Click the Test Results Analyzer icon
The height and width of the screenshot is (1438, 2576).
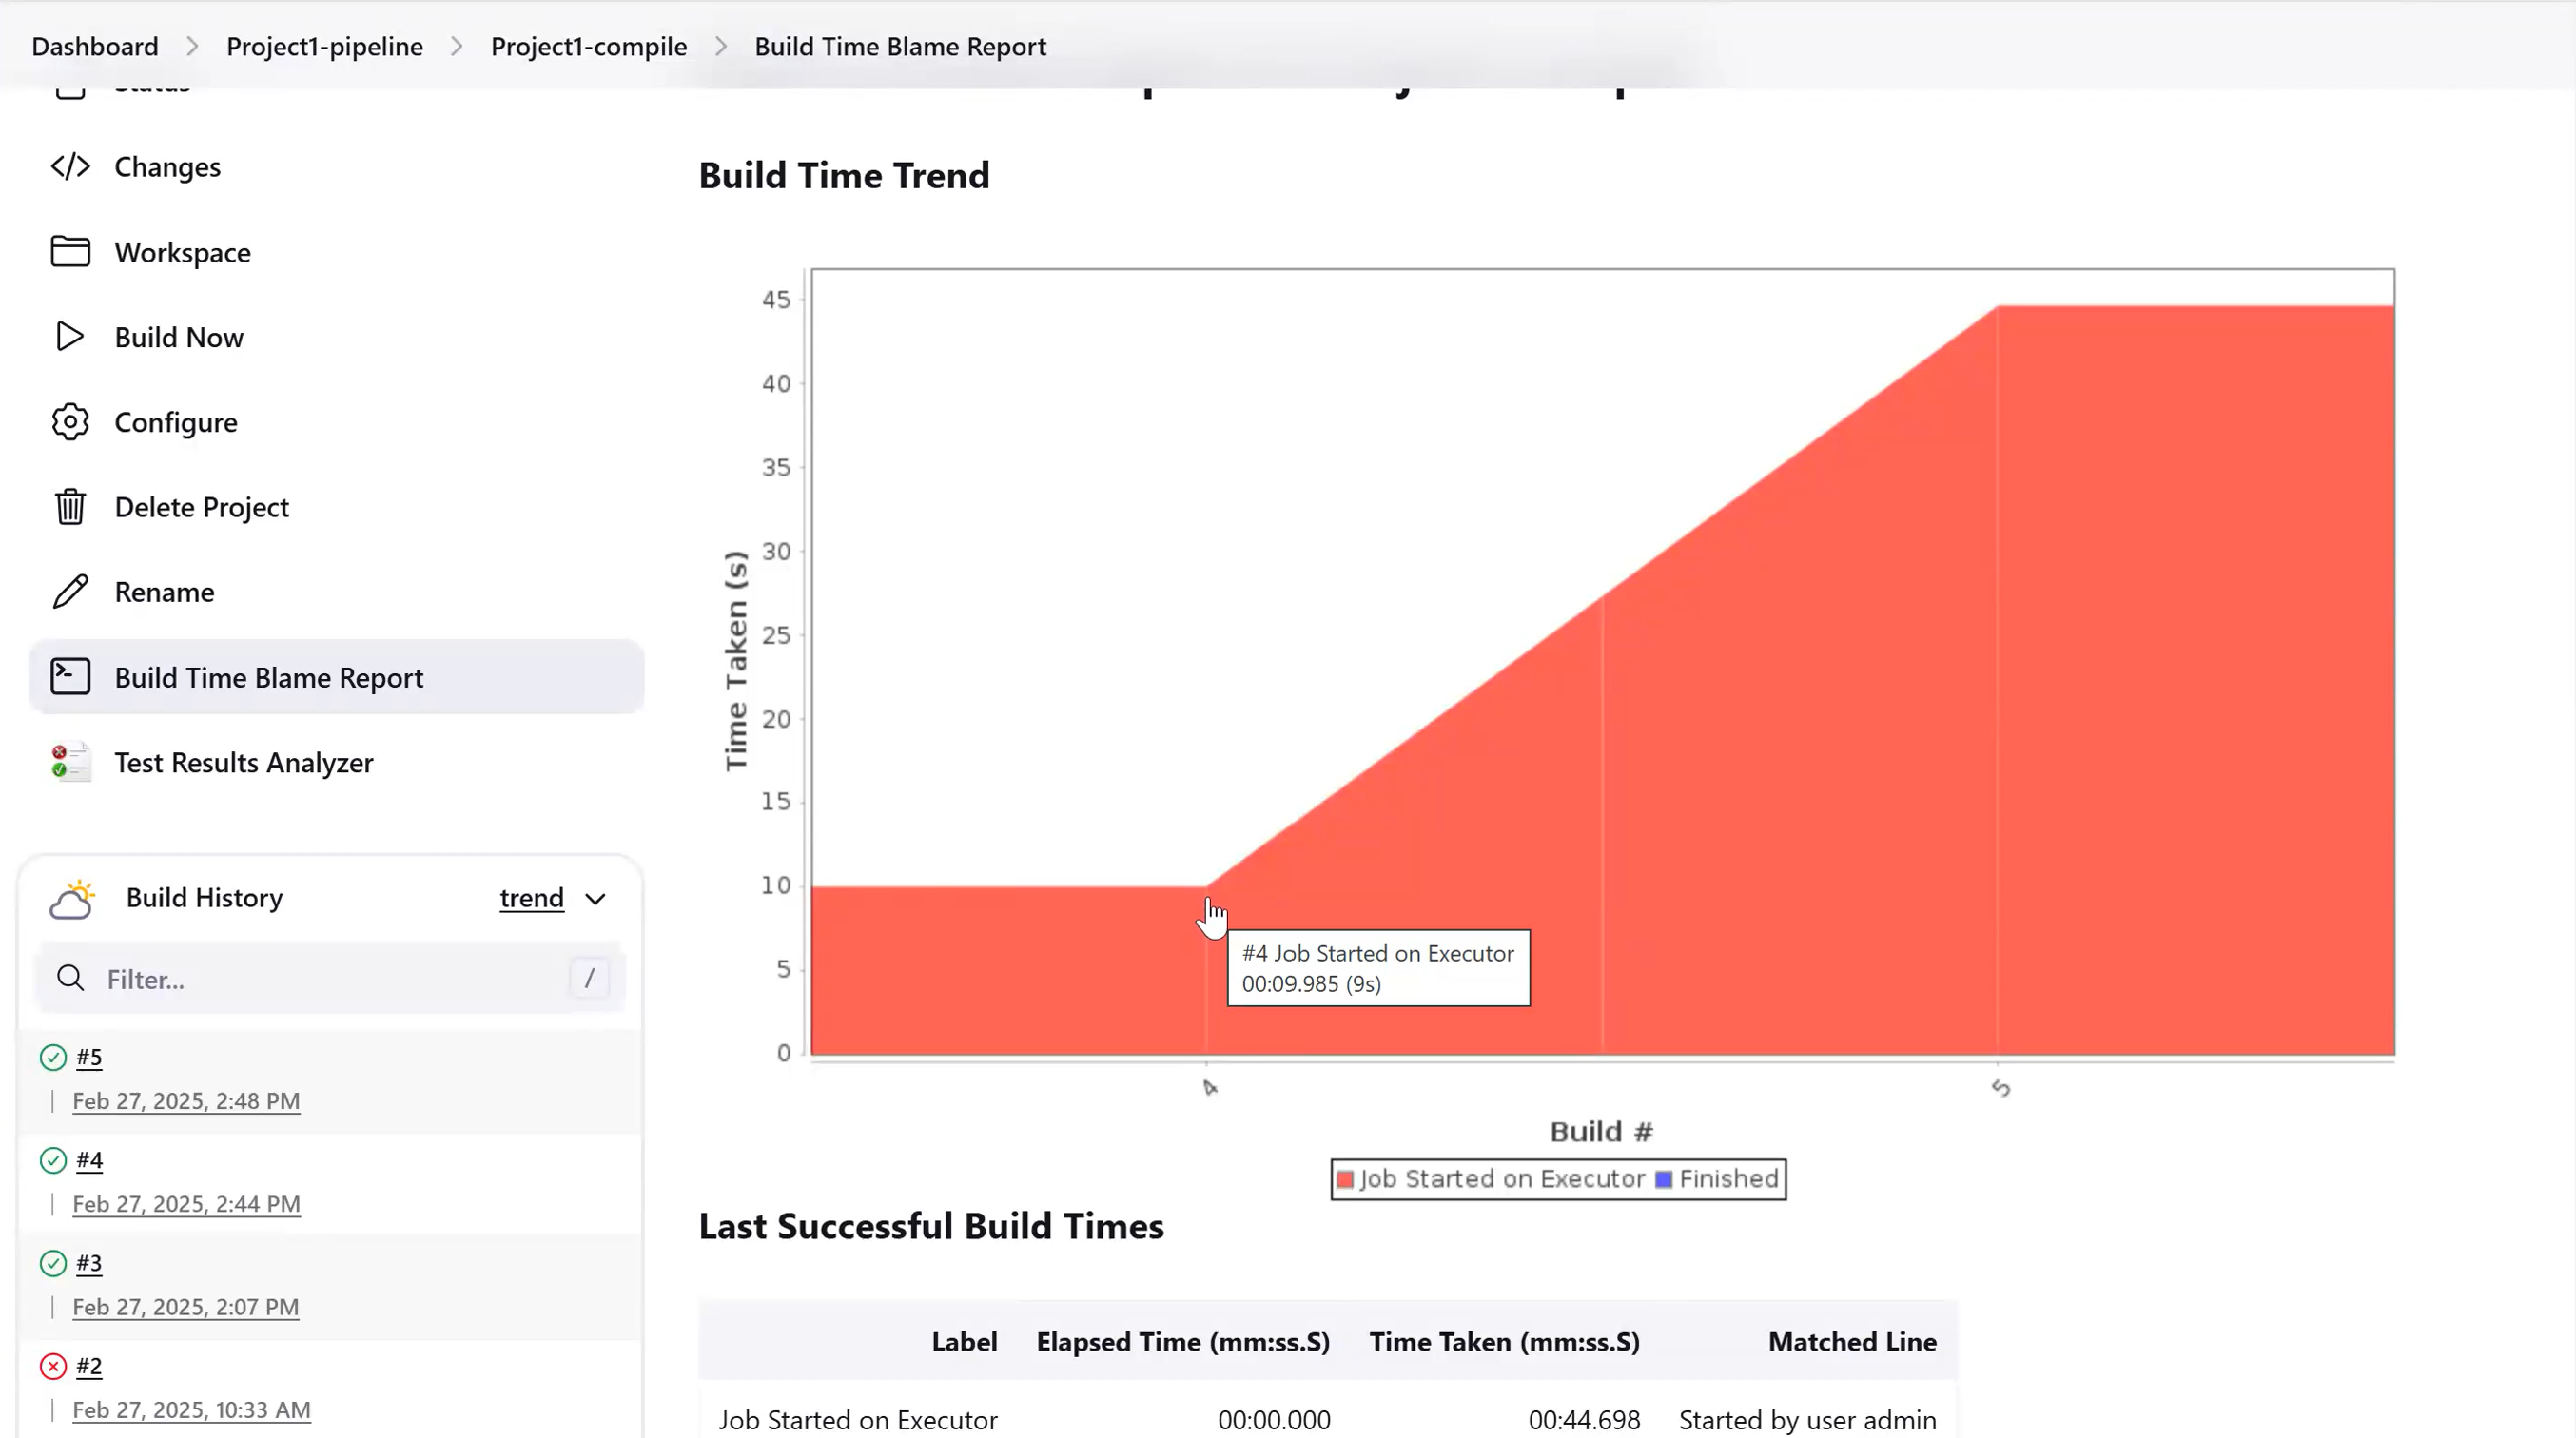pyautogui.click(x=70, y=762)
